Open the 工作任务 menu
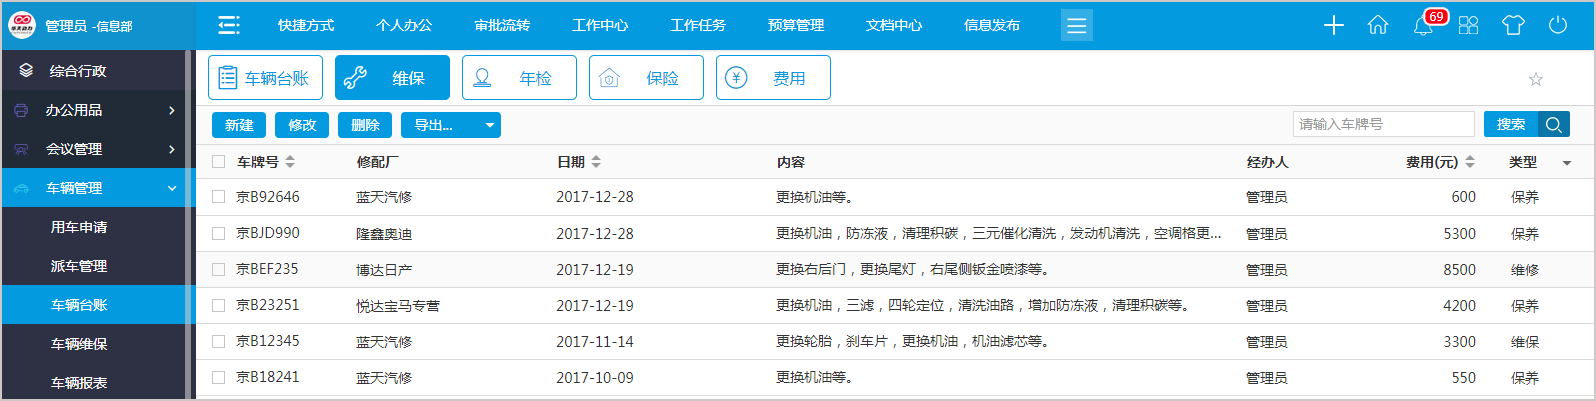Screen dimensions: 1596x401 [x=698, y=25]
